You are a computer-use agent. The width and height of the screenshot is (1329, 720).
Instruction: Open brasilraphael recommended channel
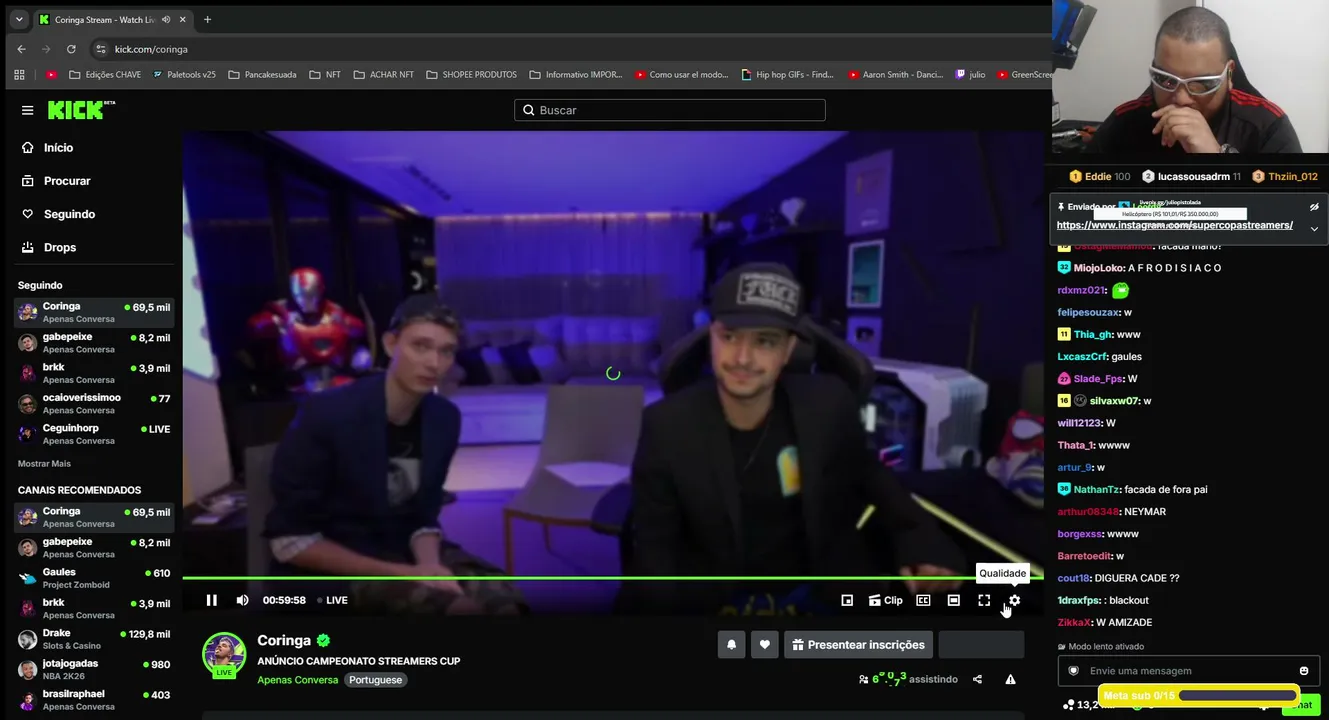pos(94,700)
